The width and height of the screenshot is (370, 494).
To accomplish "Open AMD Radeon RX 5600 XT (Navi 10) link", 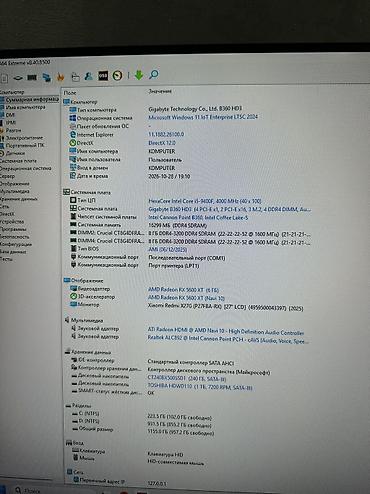I will 186,298.
